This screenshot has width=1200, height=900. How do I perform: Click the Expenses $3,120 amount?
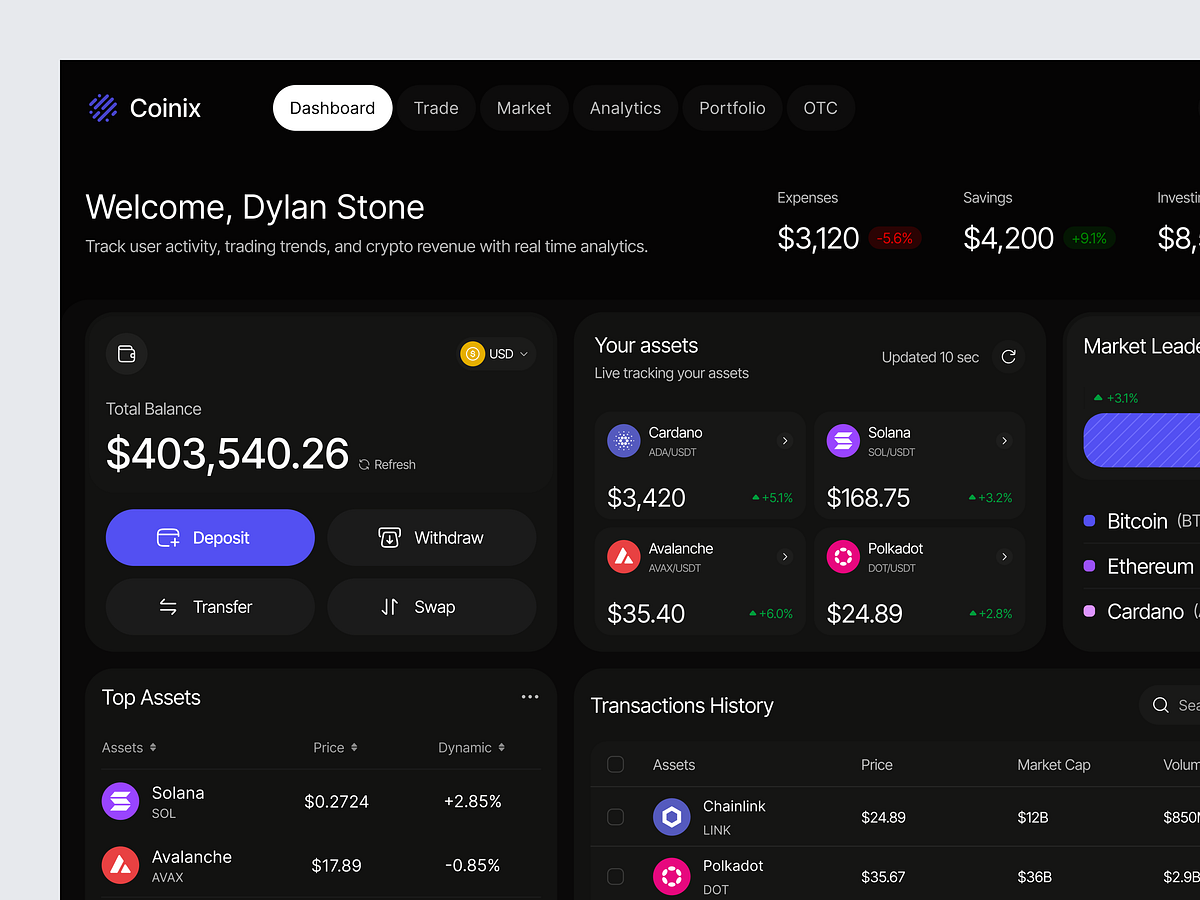[x=818, y=238]
